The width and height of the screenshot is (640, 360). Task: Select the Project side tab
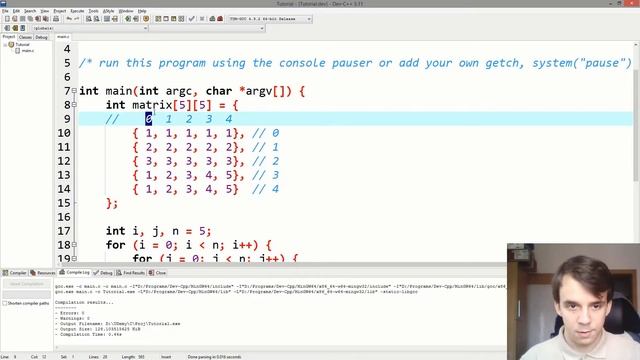click(x=9, y=37)
